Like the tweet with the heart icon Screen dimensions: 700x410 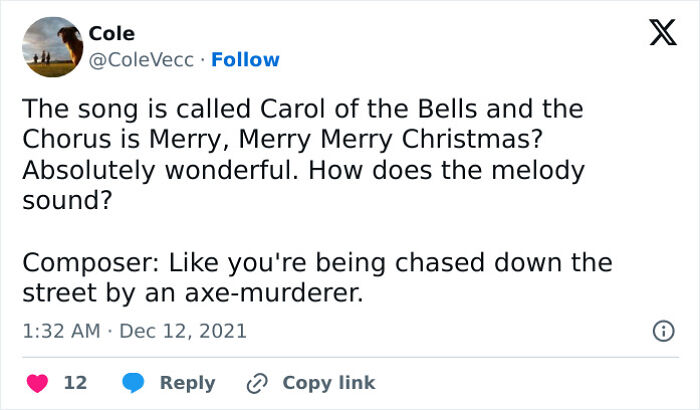[x=37, y=383]
